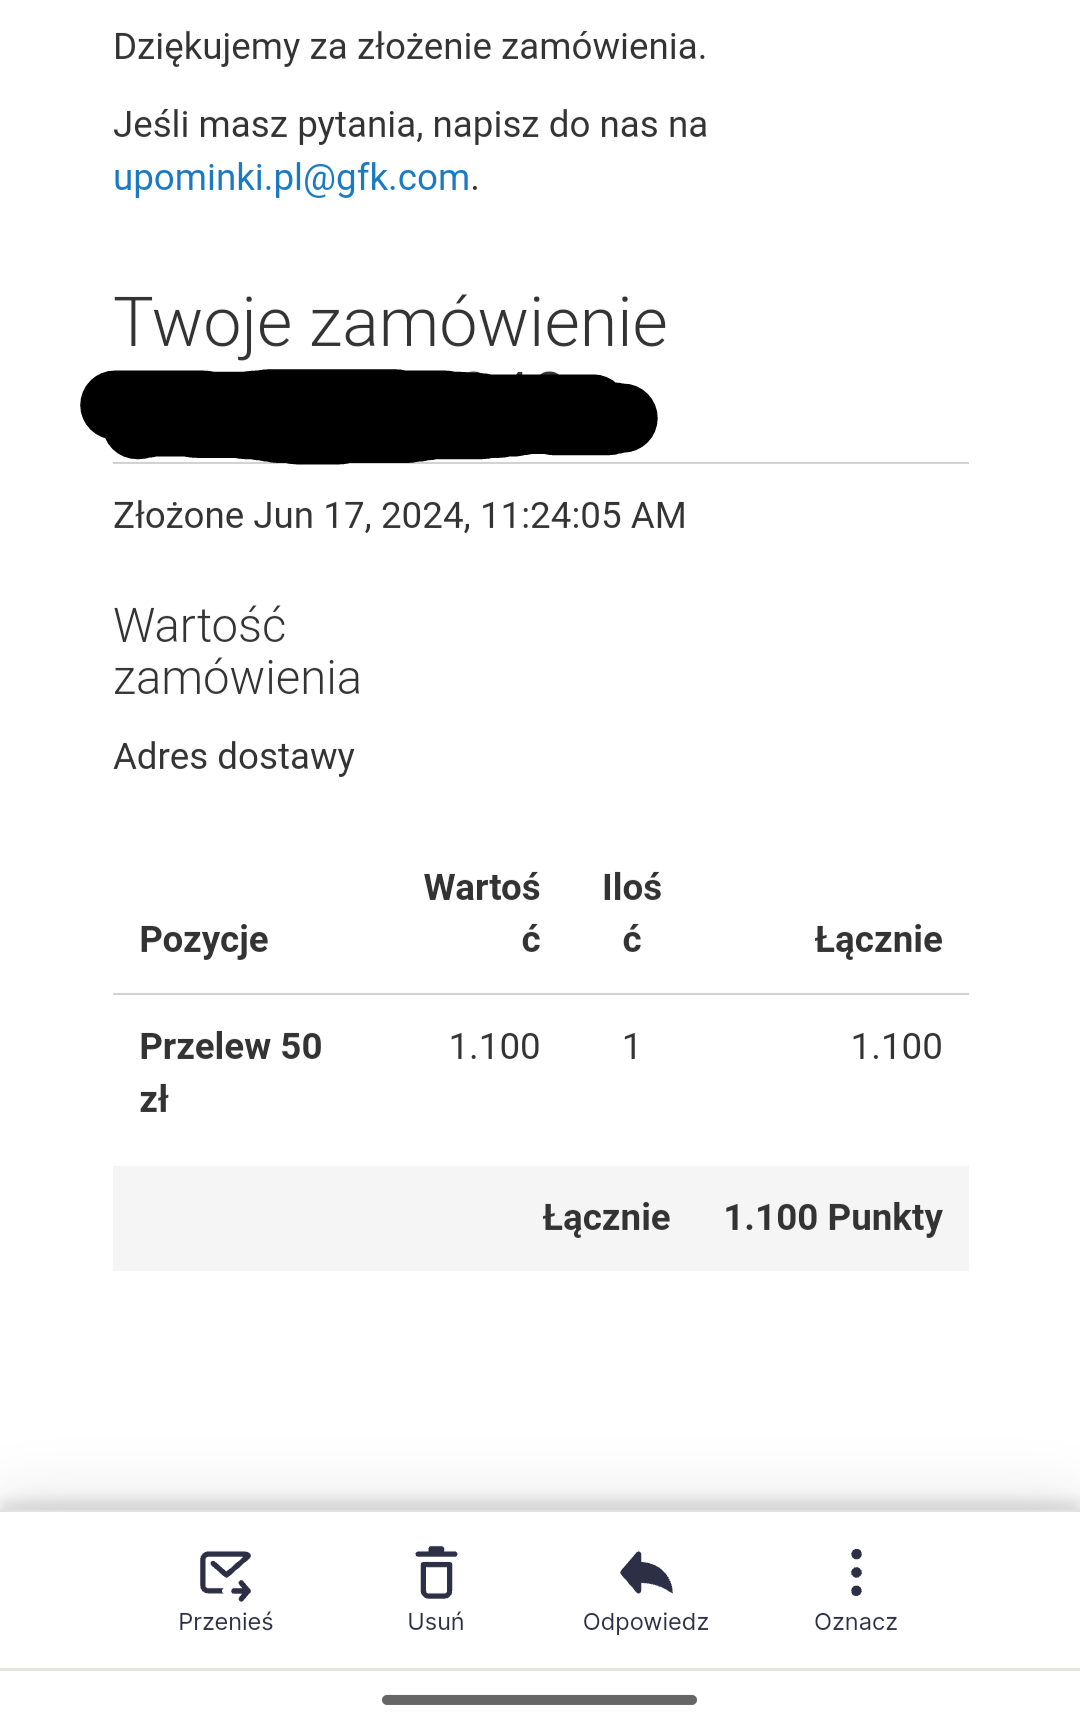Tap the Przenieś label
This screenshot has width=1080, height=1731.
click(x=225, y=1622)
